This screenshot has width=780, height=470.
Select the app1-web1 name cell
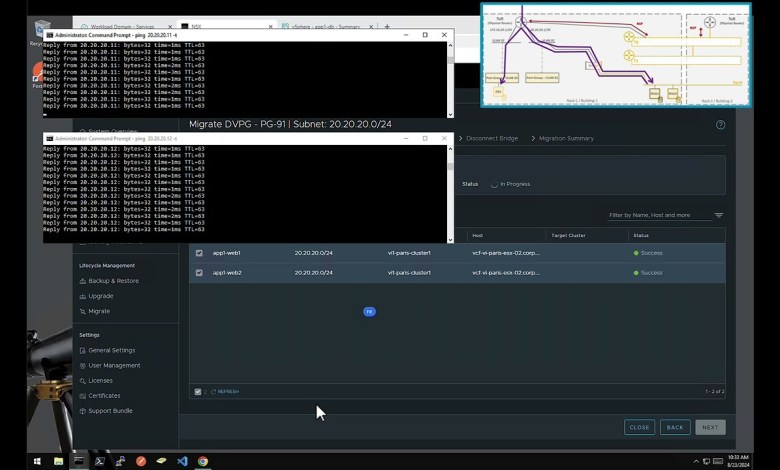pyautogui.click(x=226, y=253)
